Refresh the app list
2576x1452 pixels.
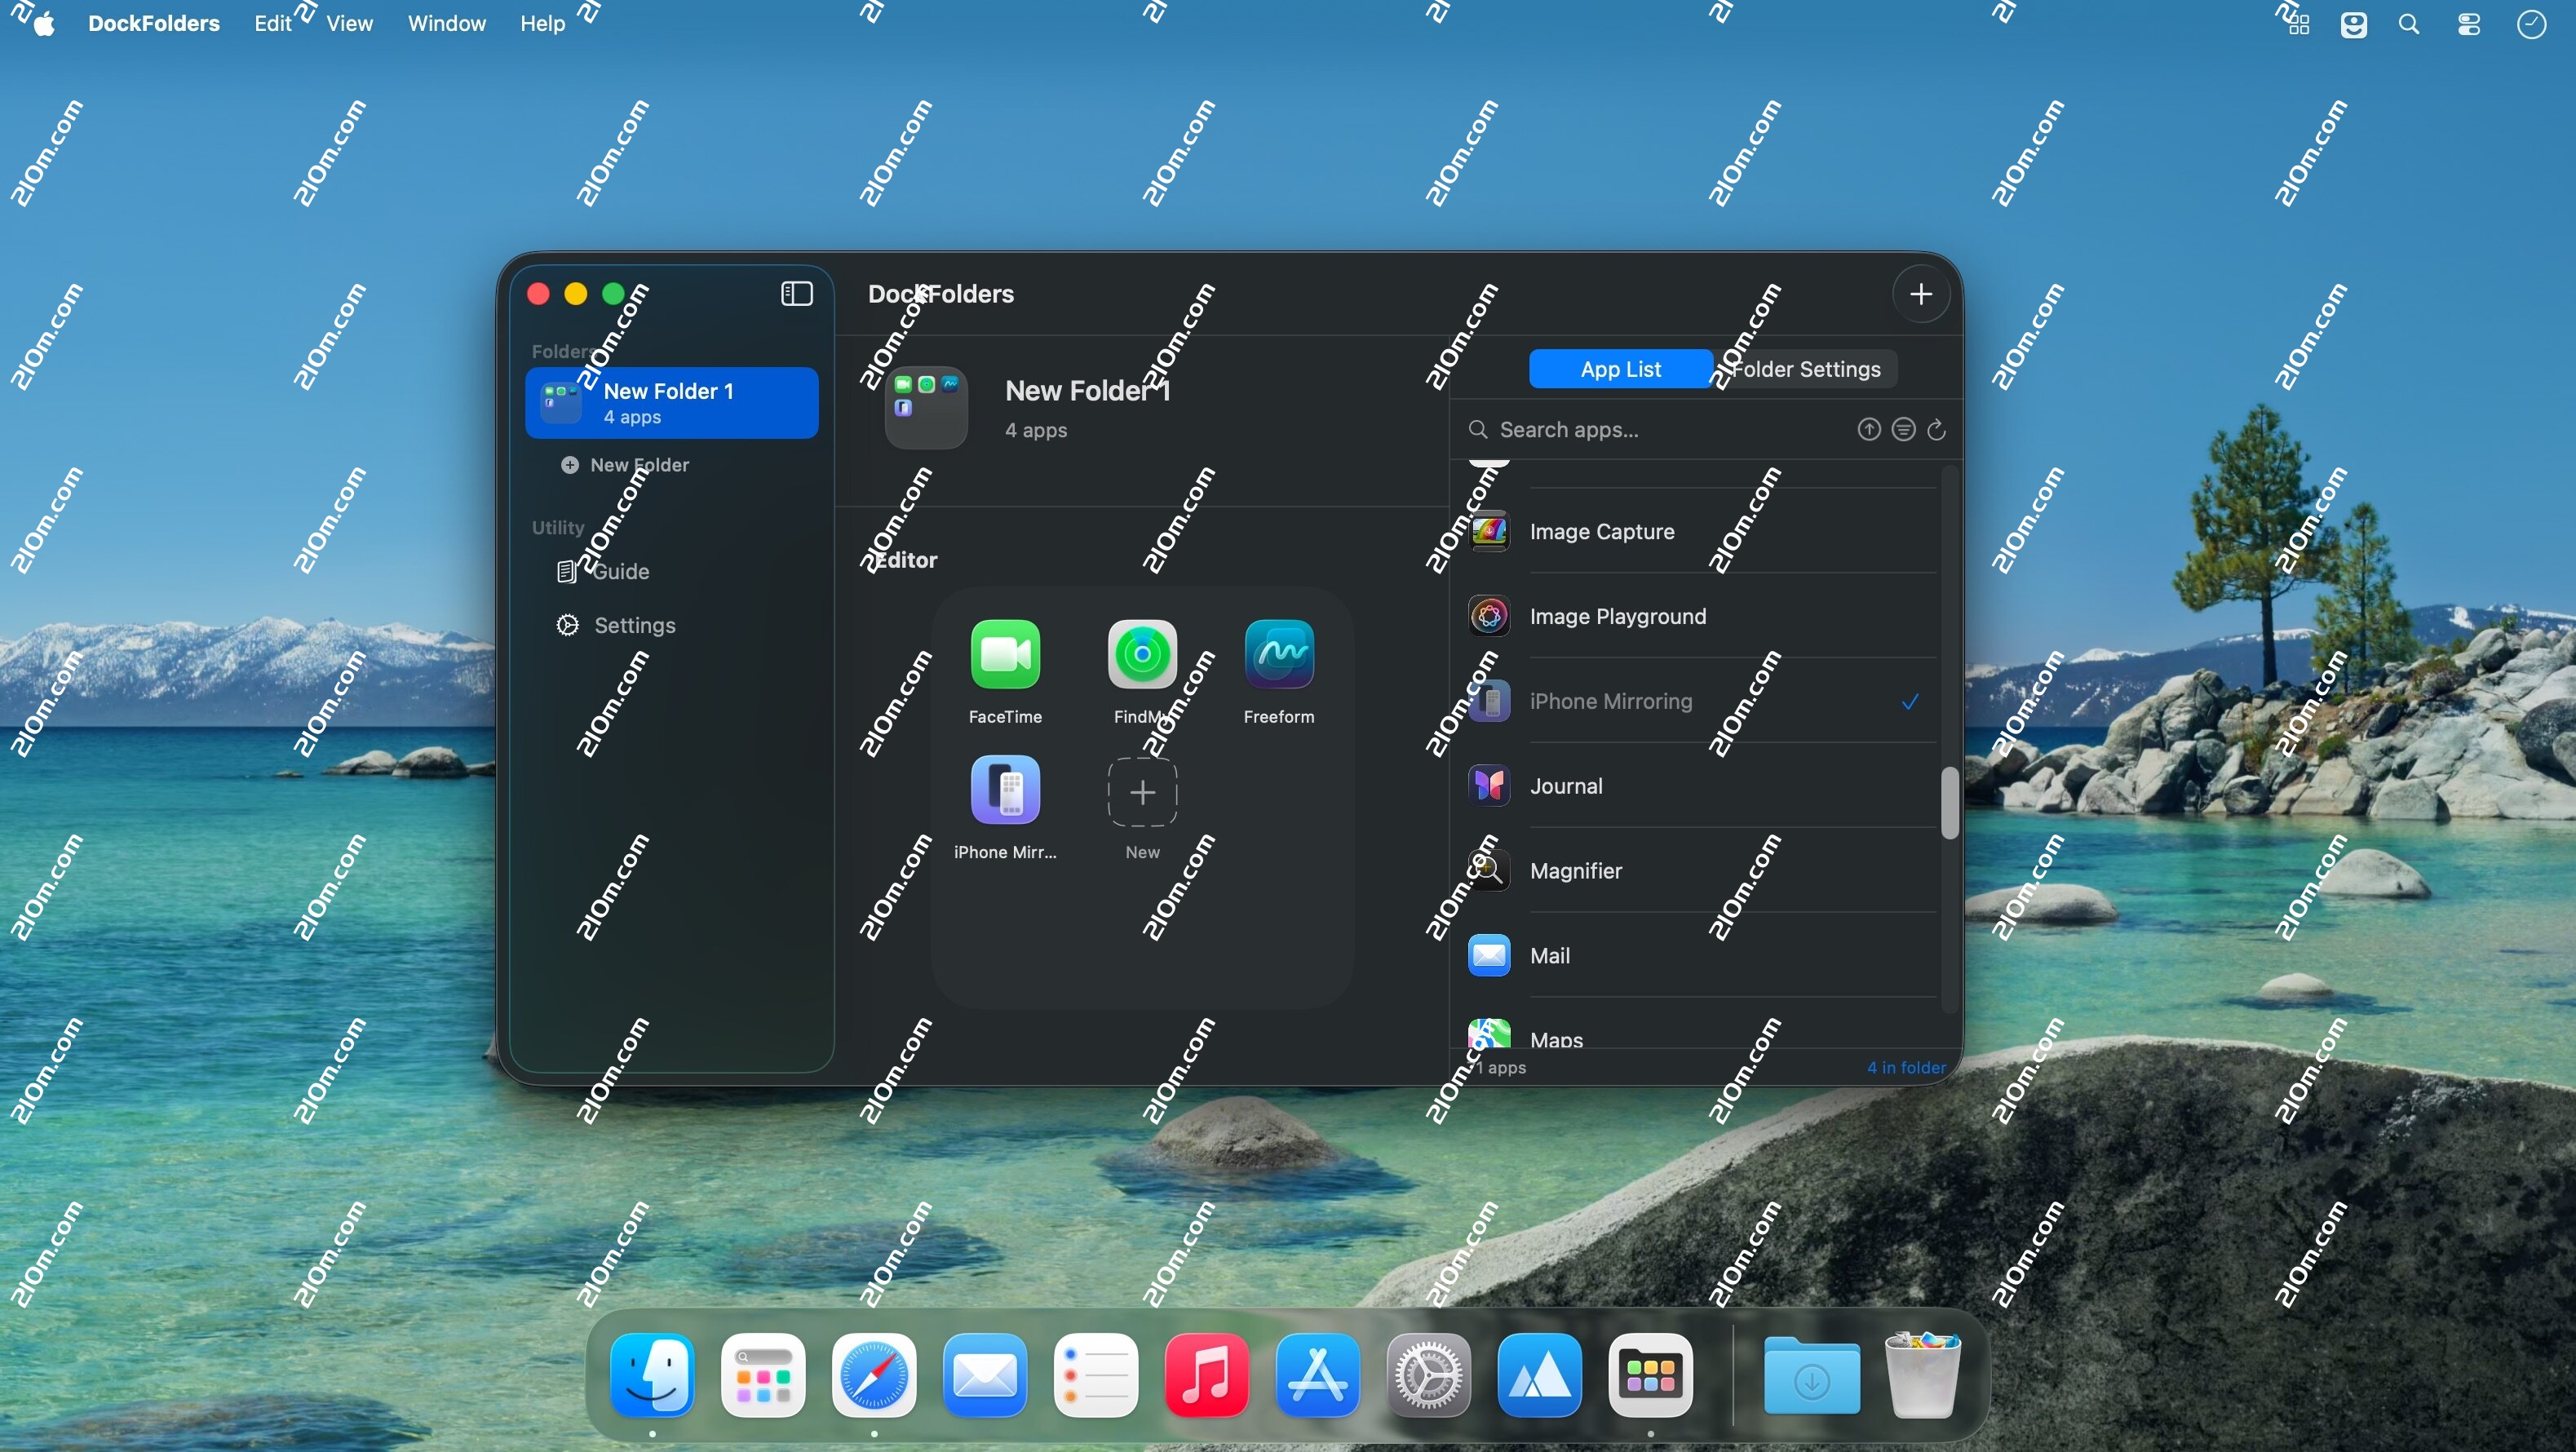click(x=1936, y=429)
